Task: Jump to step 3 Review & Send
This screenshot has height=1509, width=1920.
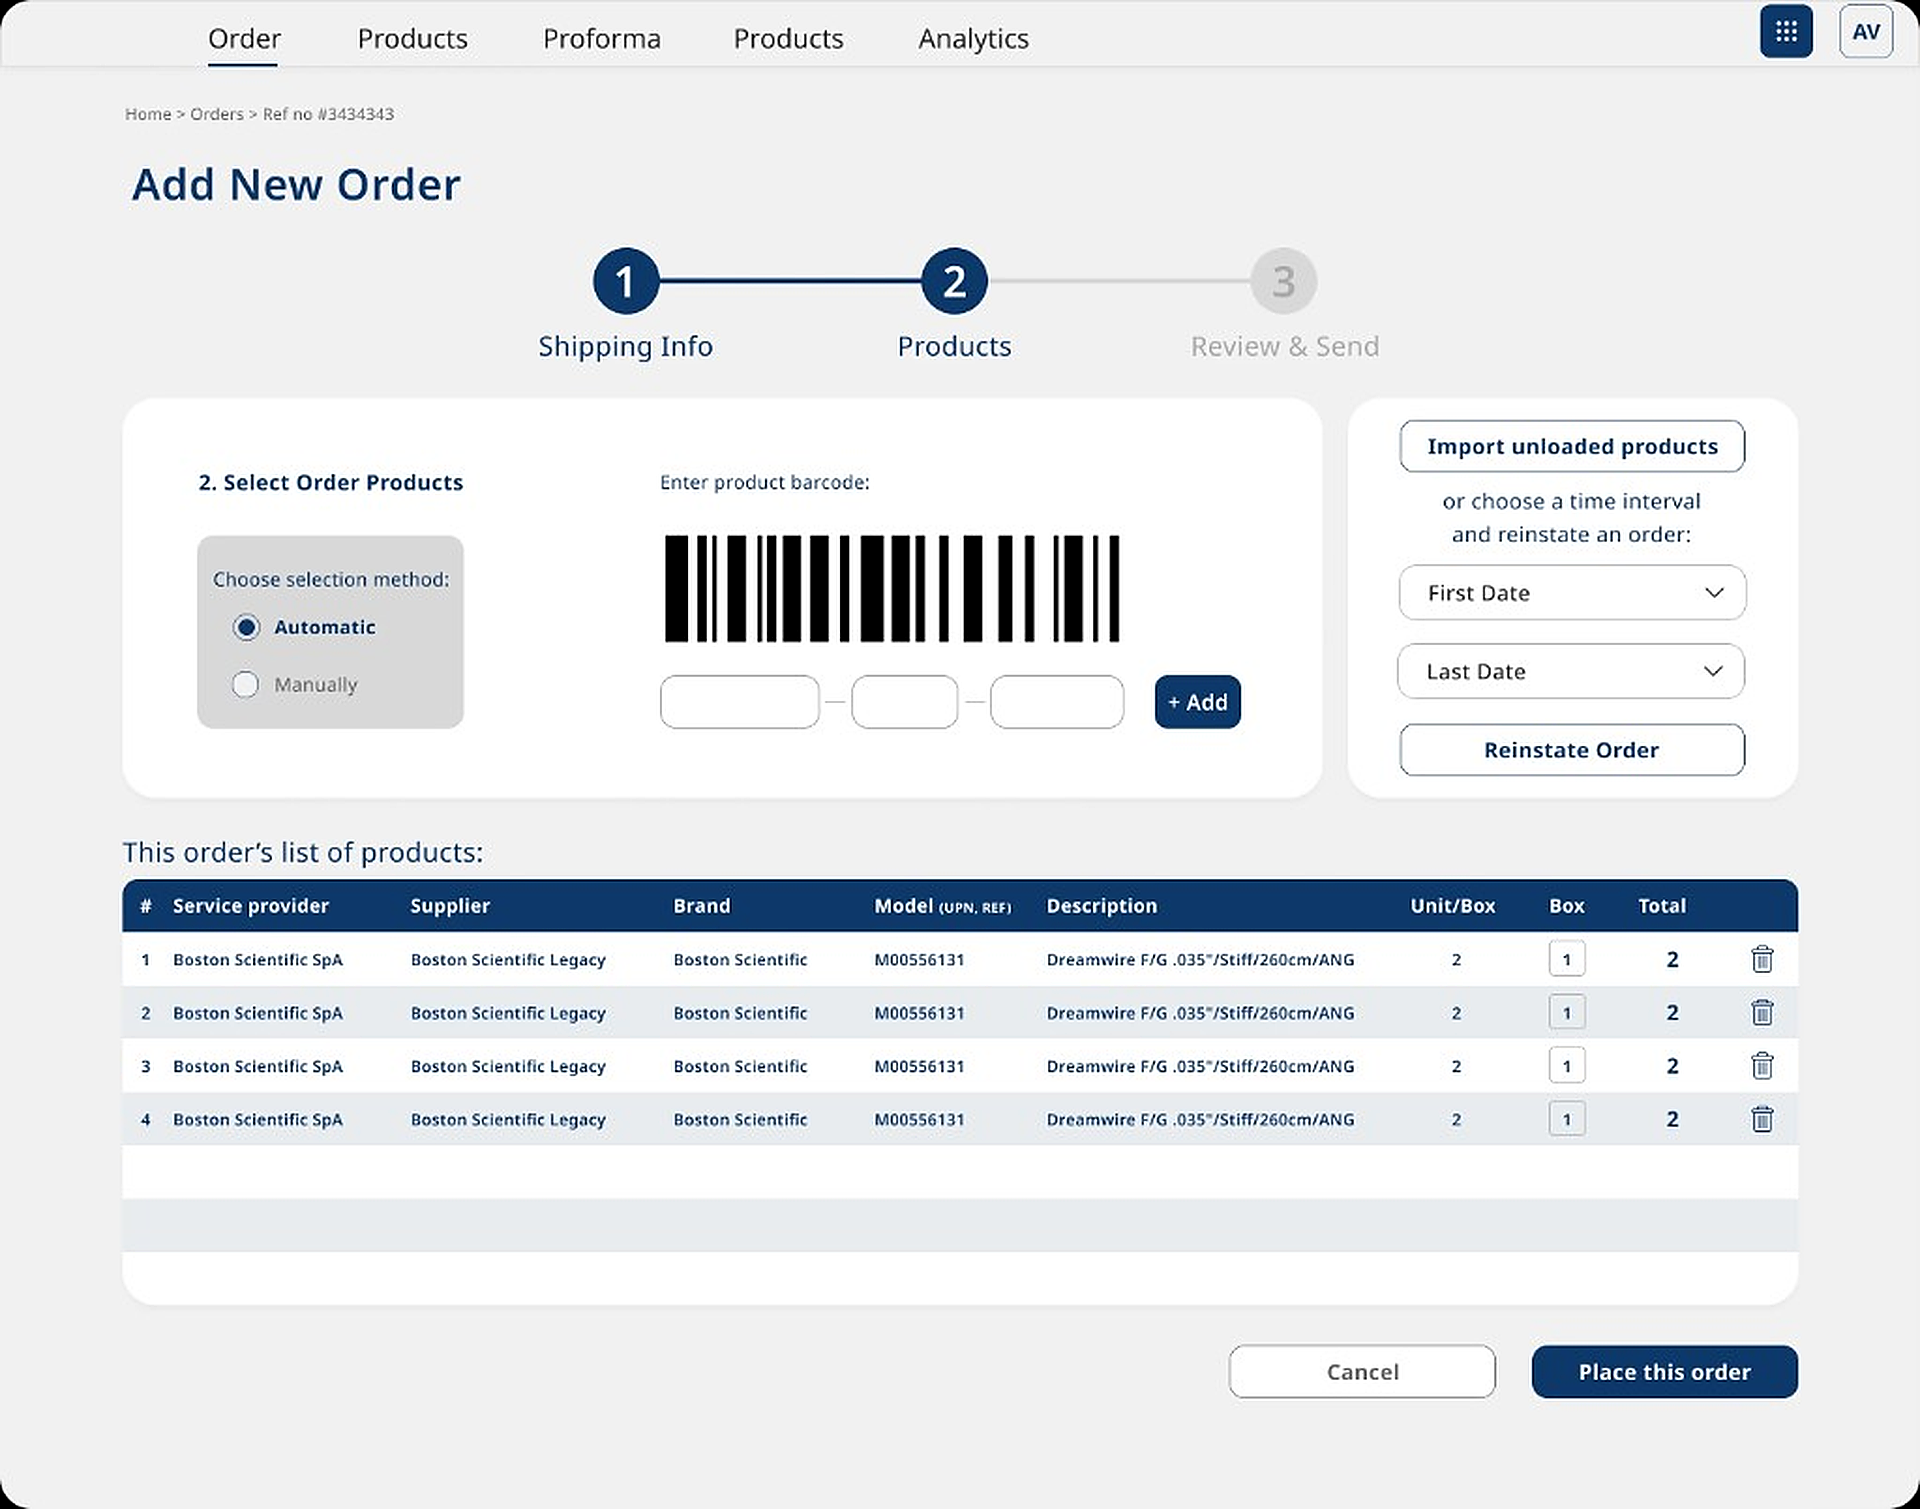Action: click(1283, 281)
